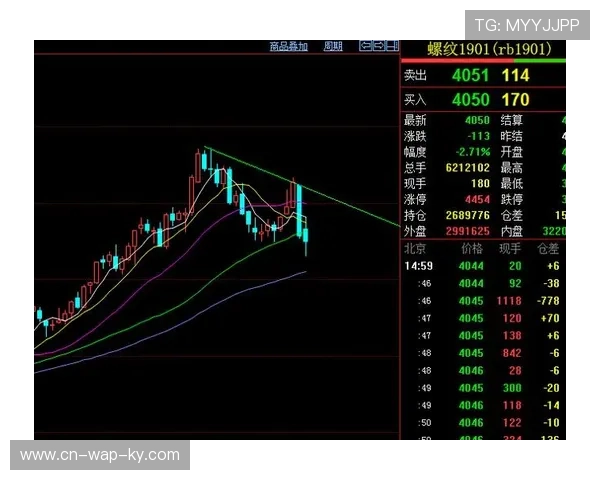Select the 总手 value 6212102
The width and height of the screenshot is (600, 480).
pyautogui.click(x=468, y=168)
